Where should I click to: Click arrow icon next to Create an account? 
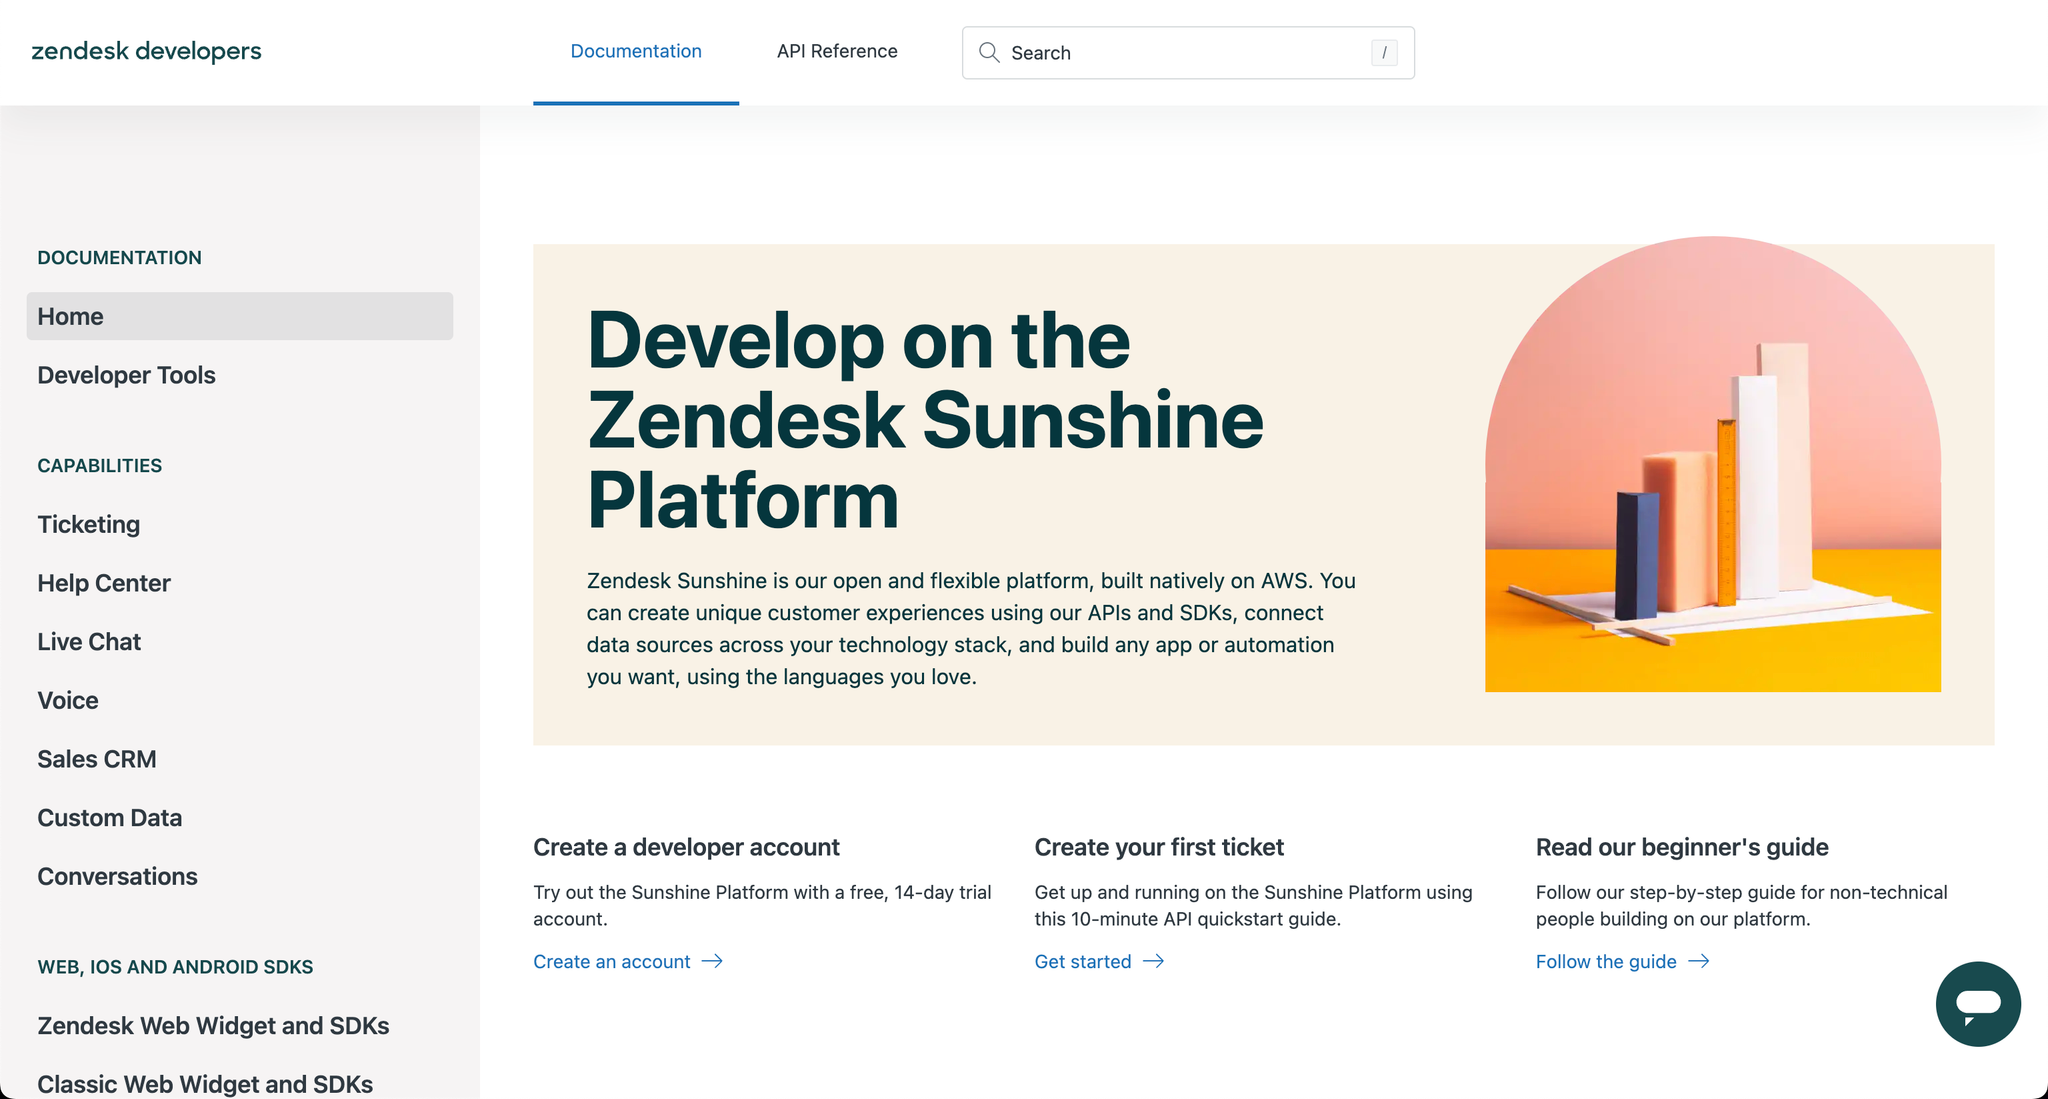(712, 961)
